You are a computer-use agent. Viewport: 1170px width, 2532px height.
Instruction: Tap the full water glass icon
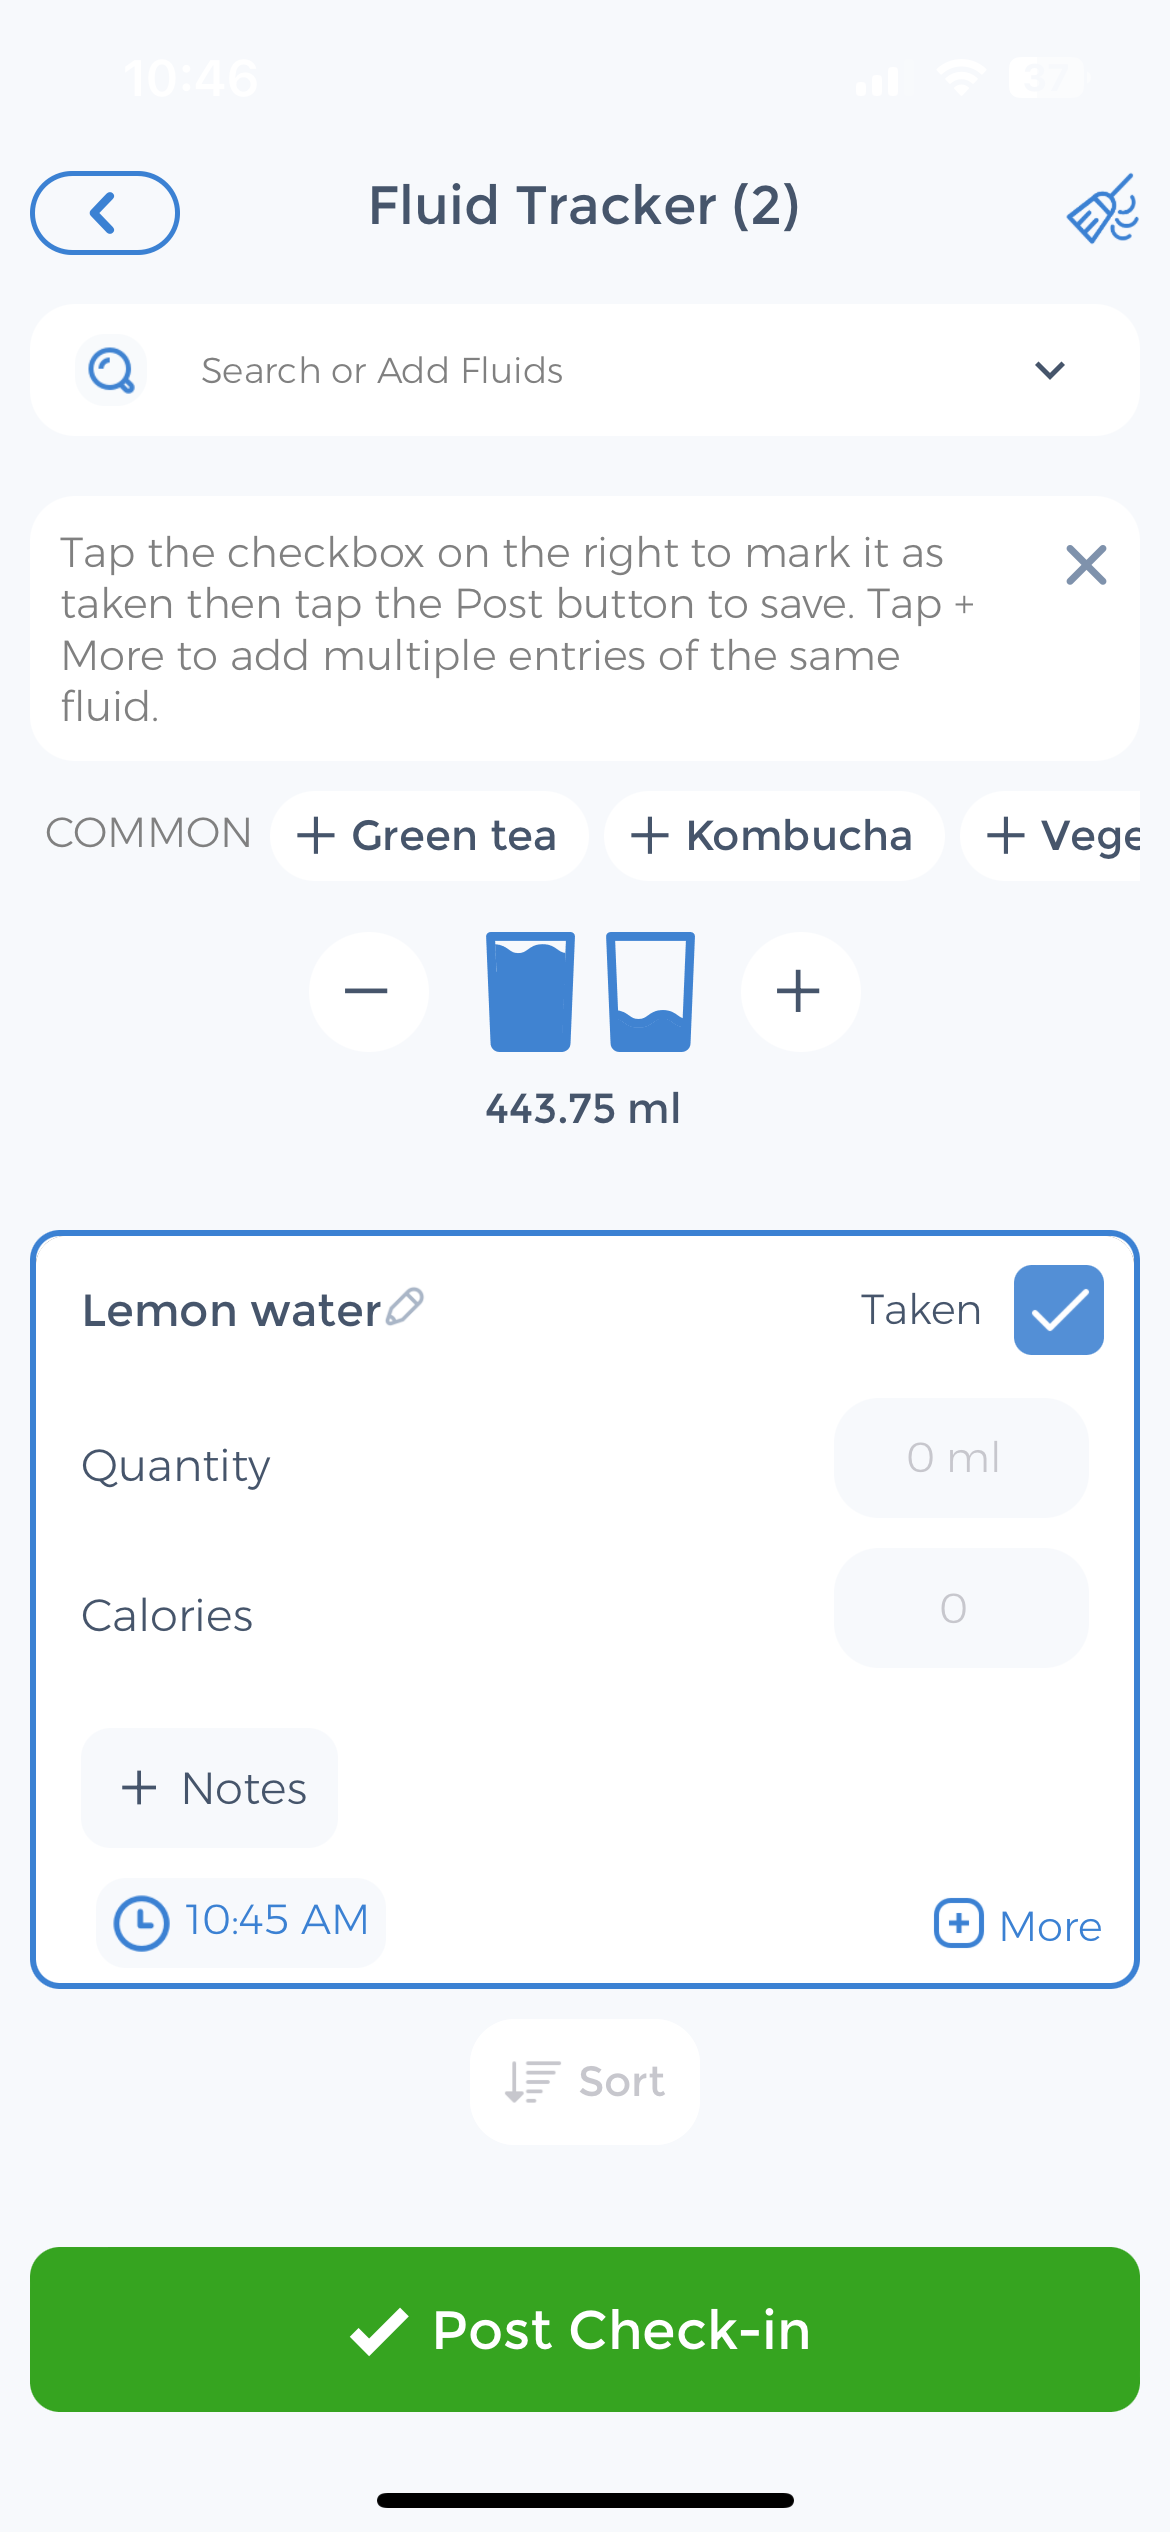(x=530, y=992)
